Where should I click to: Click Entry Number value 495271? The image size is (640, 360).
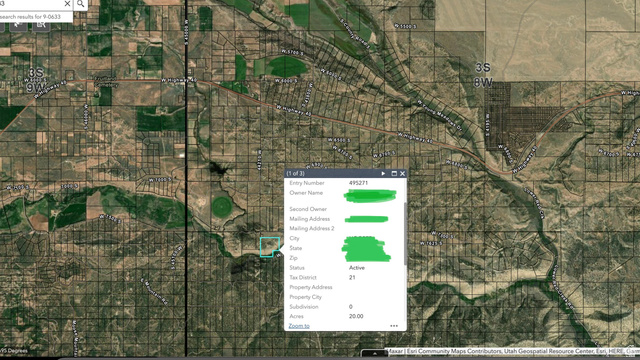click(358, 183)
